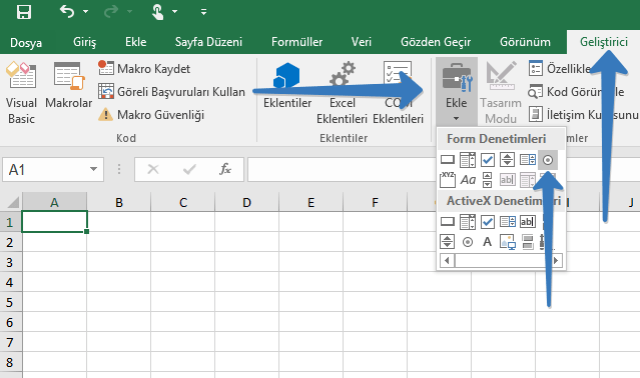Insert ActiveX Check Box
Viewport: 640px width, 378px height.
tap(487, 222)
